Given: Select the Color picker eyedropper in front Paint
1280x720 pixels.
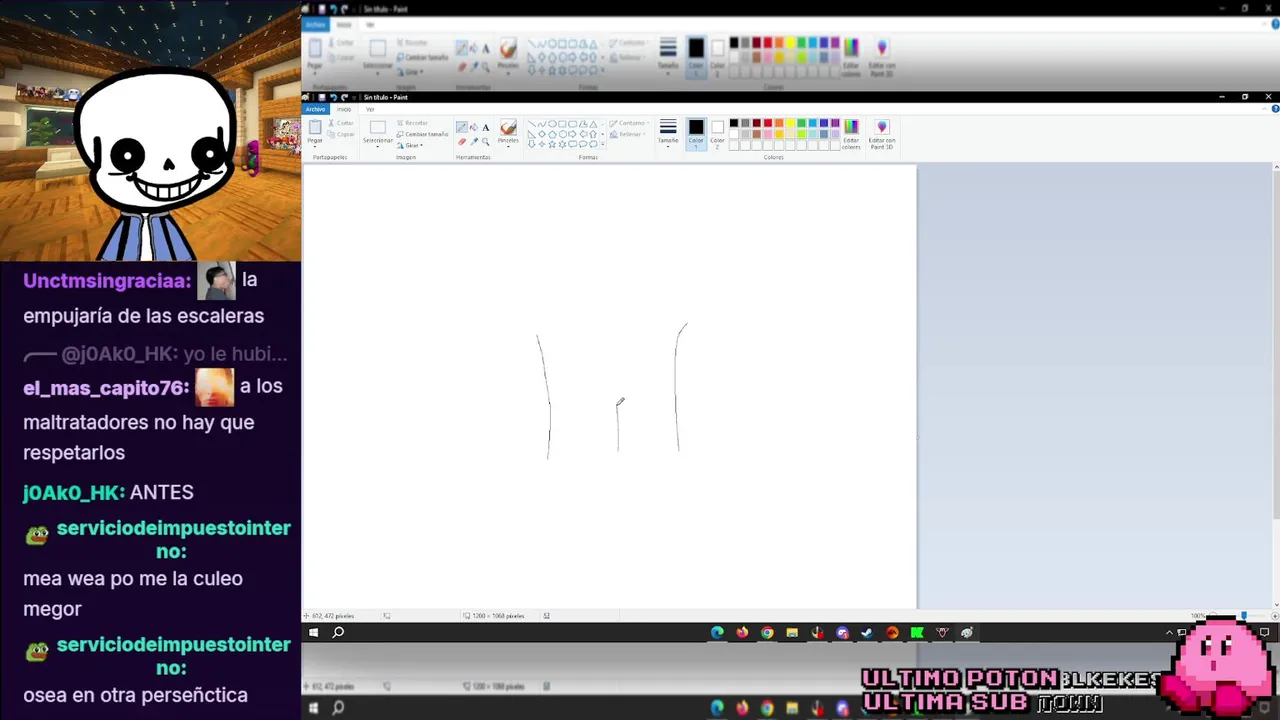Looking at the screenshot, I should click(x=474, y=142).
